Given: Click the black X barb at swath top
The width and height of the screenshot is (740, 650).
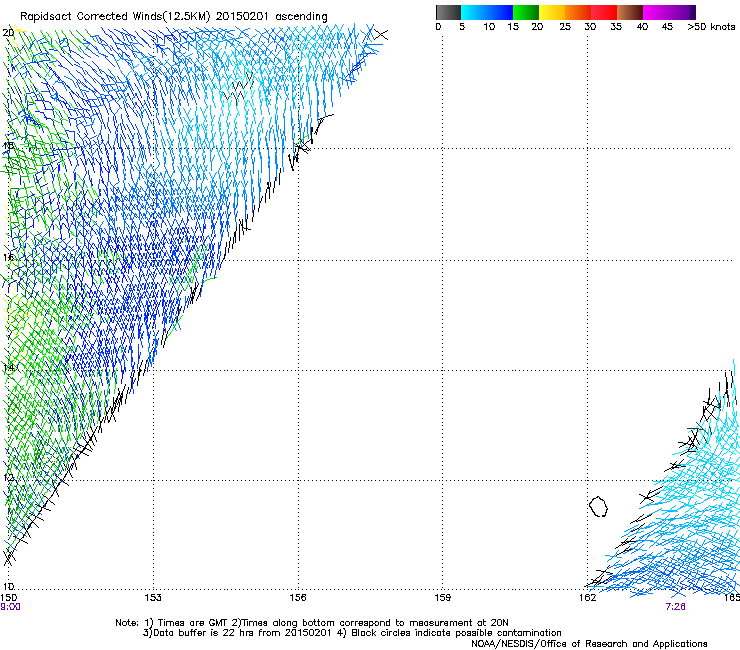Looking at the screenshot, I should 381,34.
